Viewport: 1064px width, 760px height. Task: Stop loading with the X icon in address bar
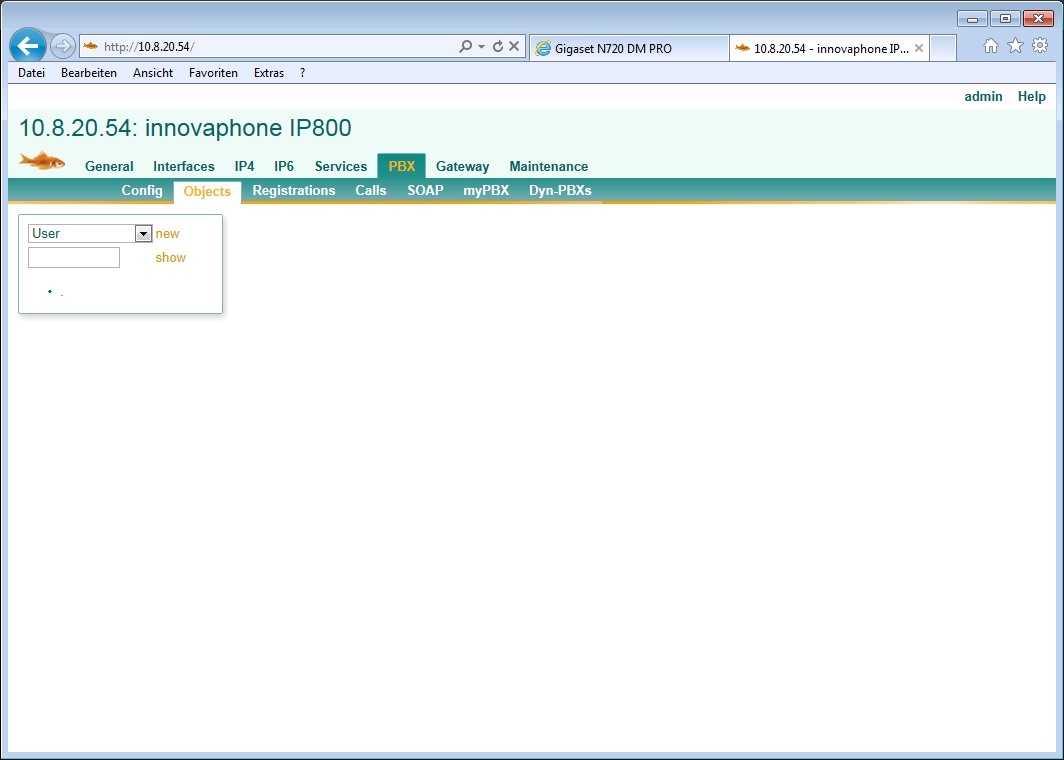[x=514, y=46]
